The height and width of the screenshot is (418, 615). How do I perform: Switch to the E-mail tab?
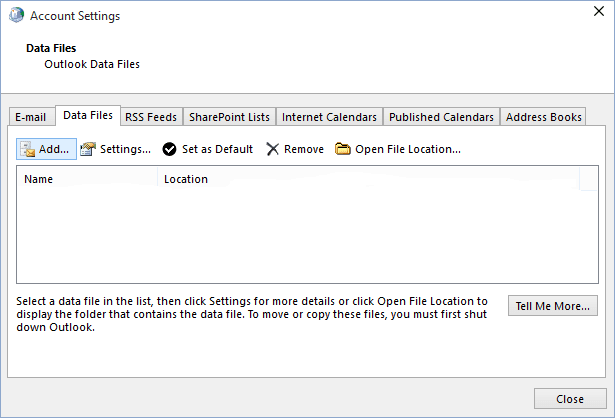(31, 117)
